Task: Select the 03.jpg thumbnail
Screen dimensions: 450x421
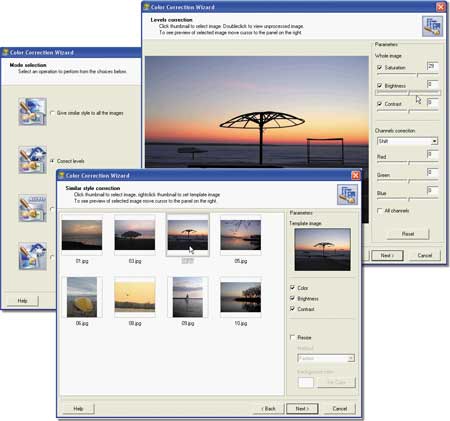Action: pyautogui.click(x=135, y=235)
